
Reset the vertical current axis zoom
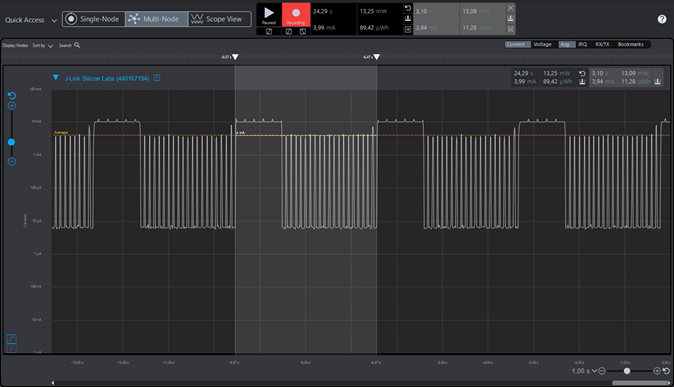pos(12,95)
